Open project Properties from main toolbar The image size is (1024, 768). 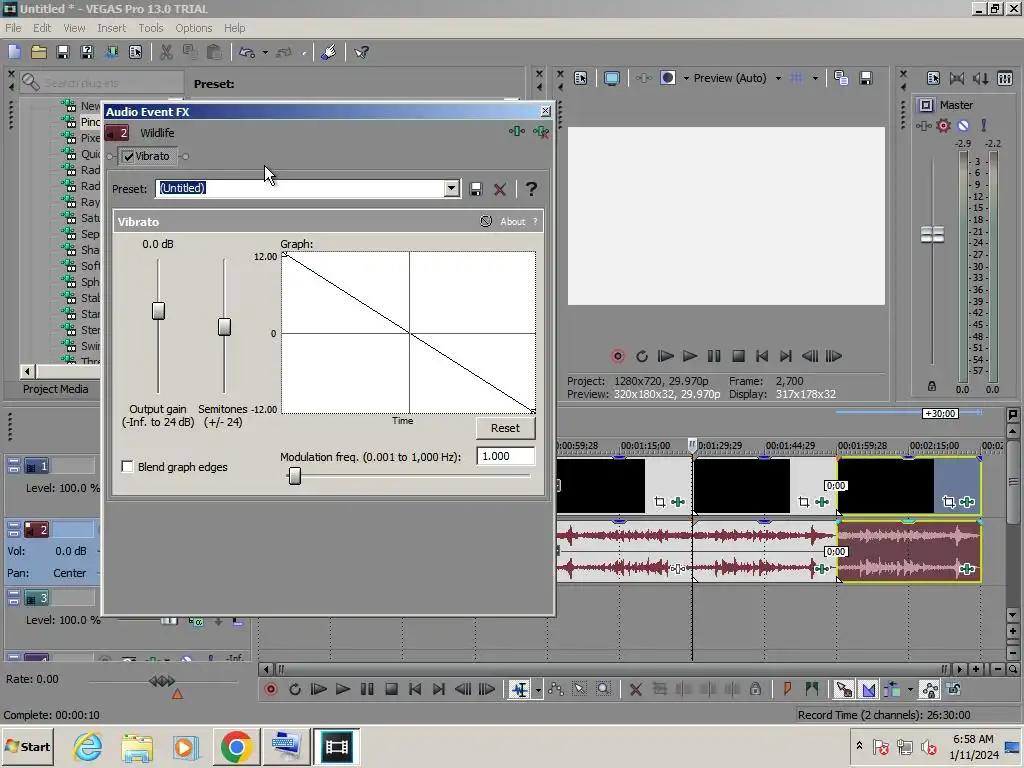(x=135, y=52)
